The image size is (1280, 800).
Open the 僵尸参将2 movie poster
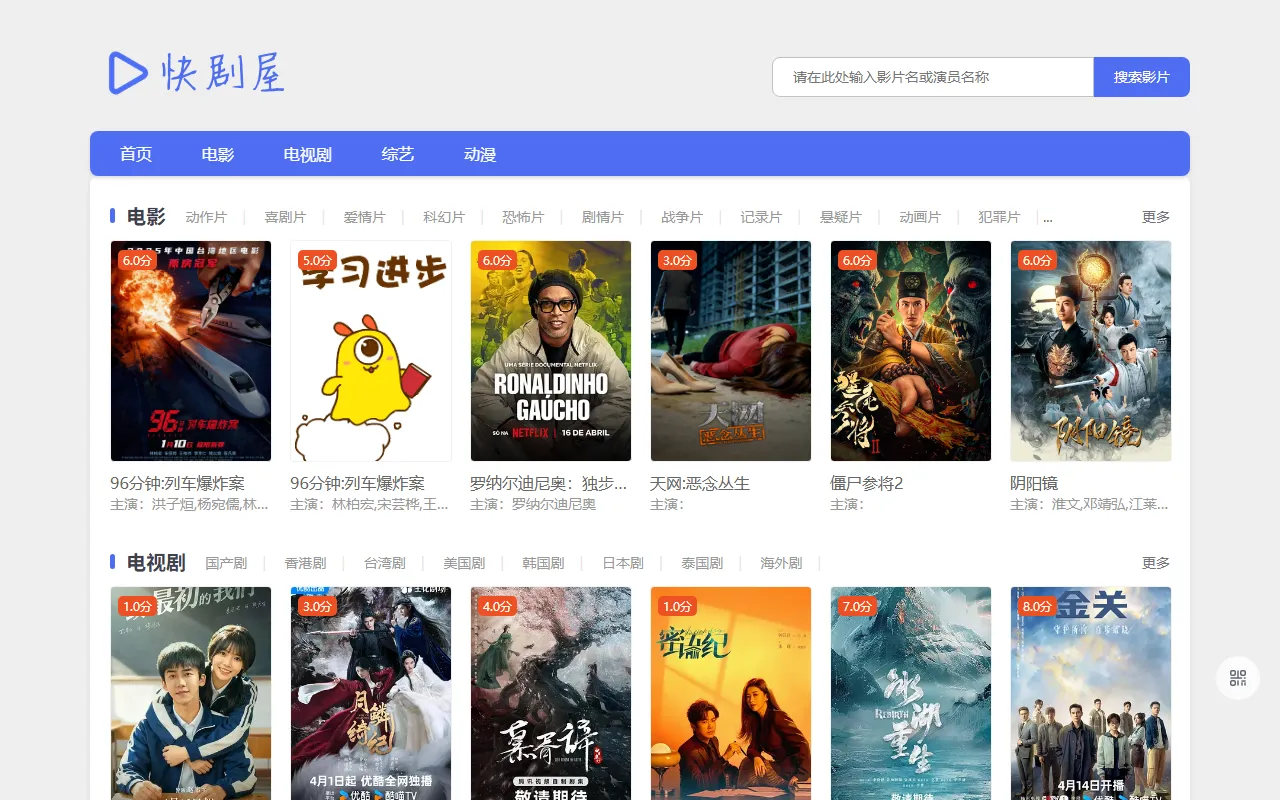(x=911, y=350)
